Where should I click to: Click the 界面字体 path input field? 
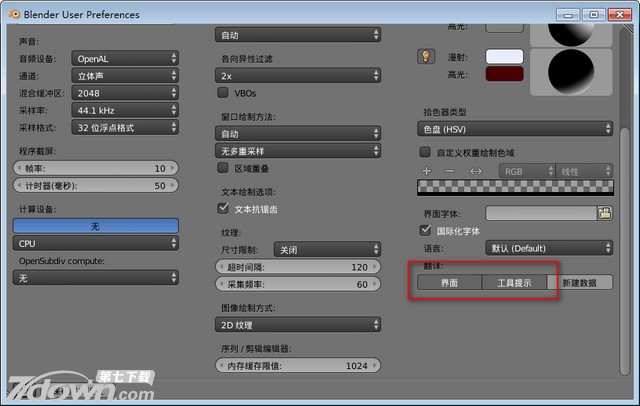pyautogui.click(x=541, y=213)
